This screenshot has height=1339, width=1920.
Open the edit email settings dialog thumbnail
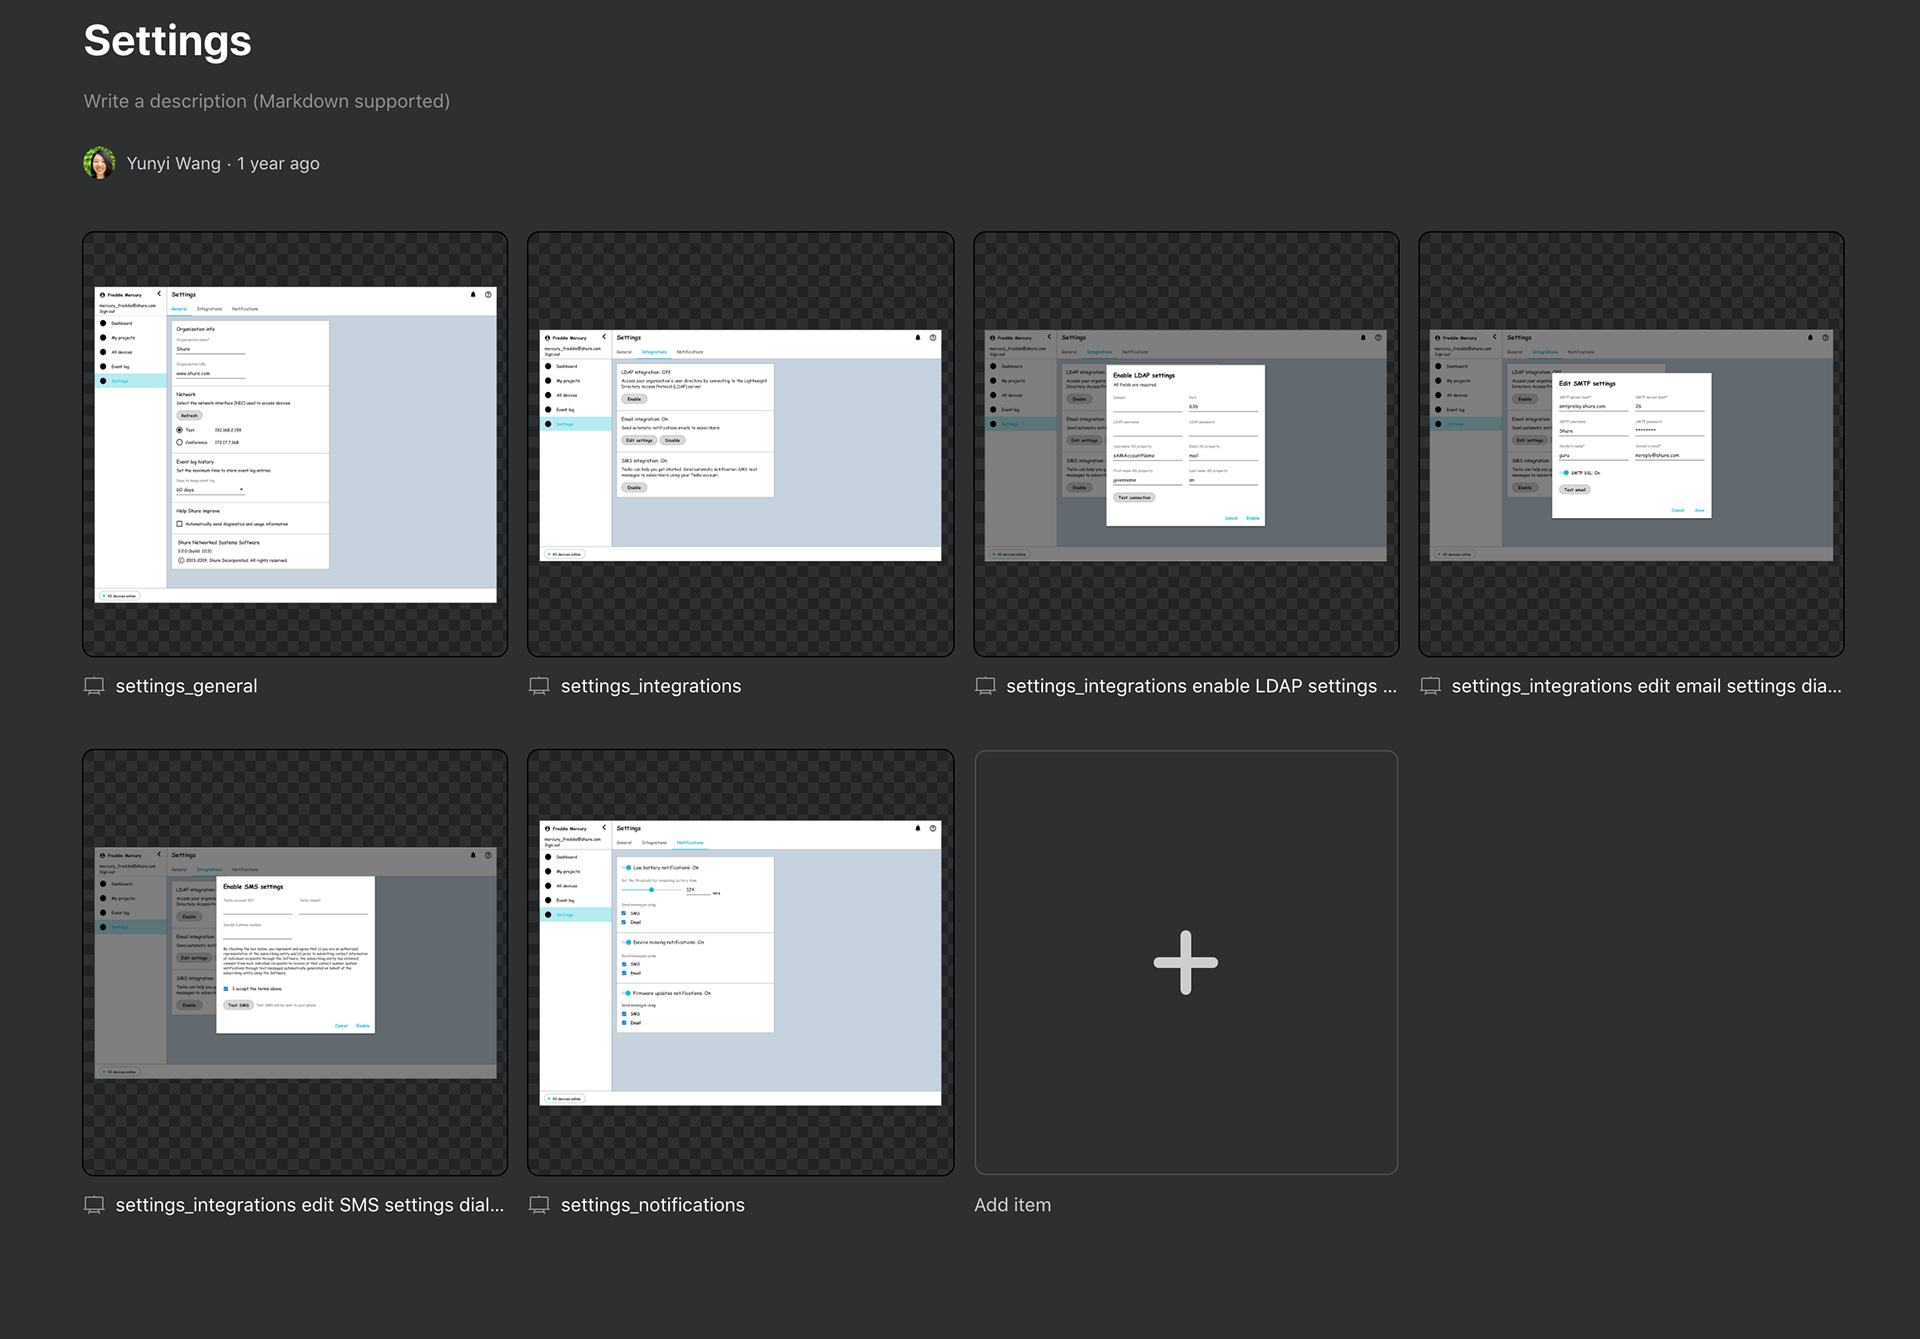(x=1631, y=444)
